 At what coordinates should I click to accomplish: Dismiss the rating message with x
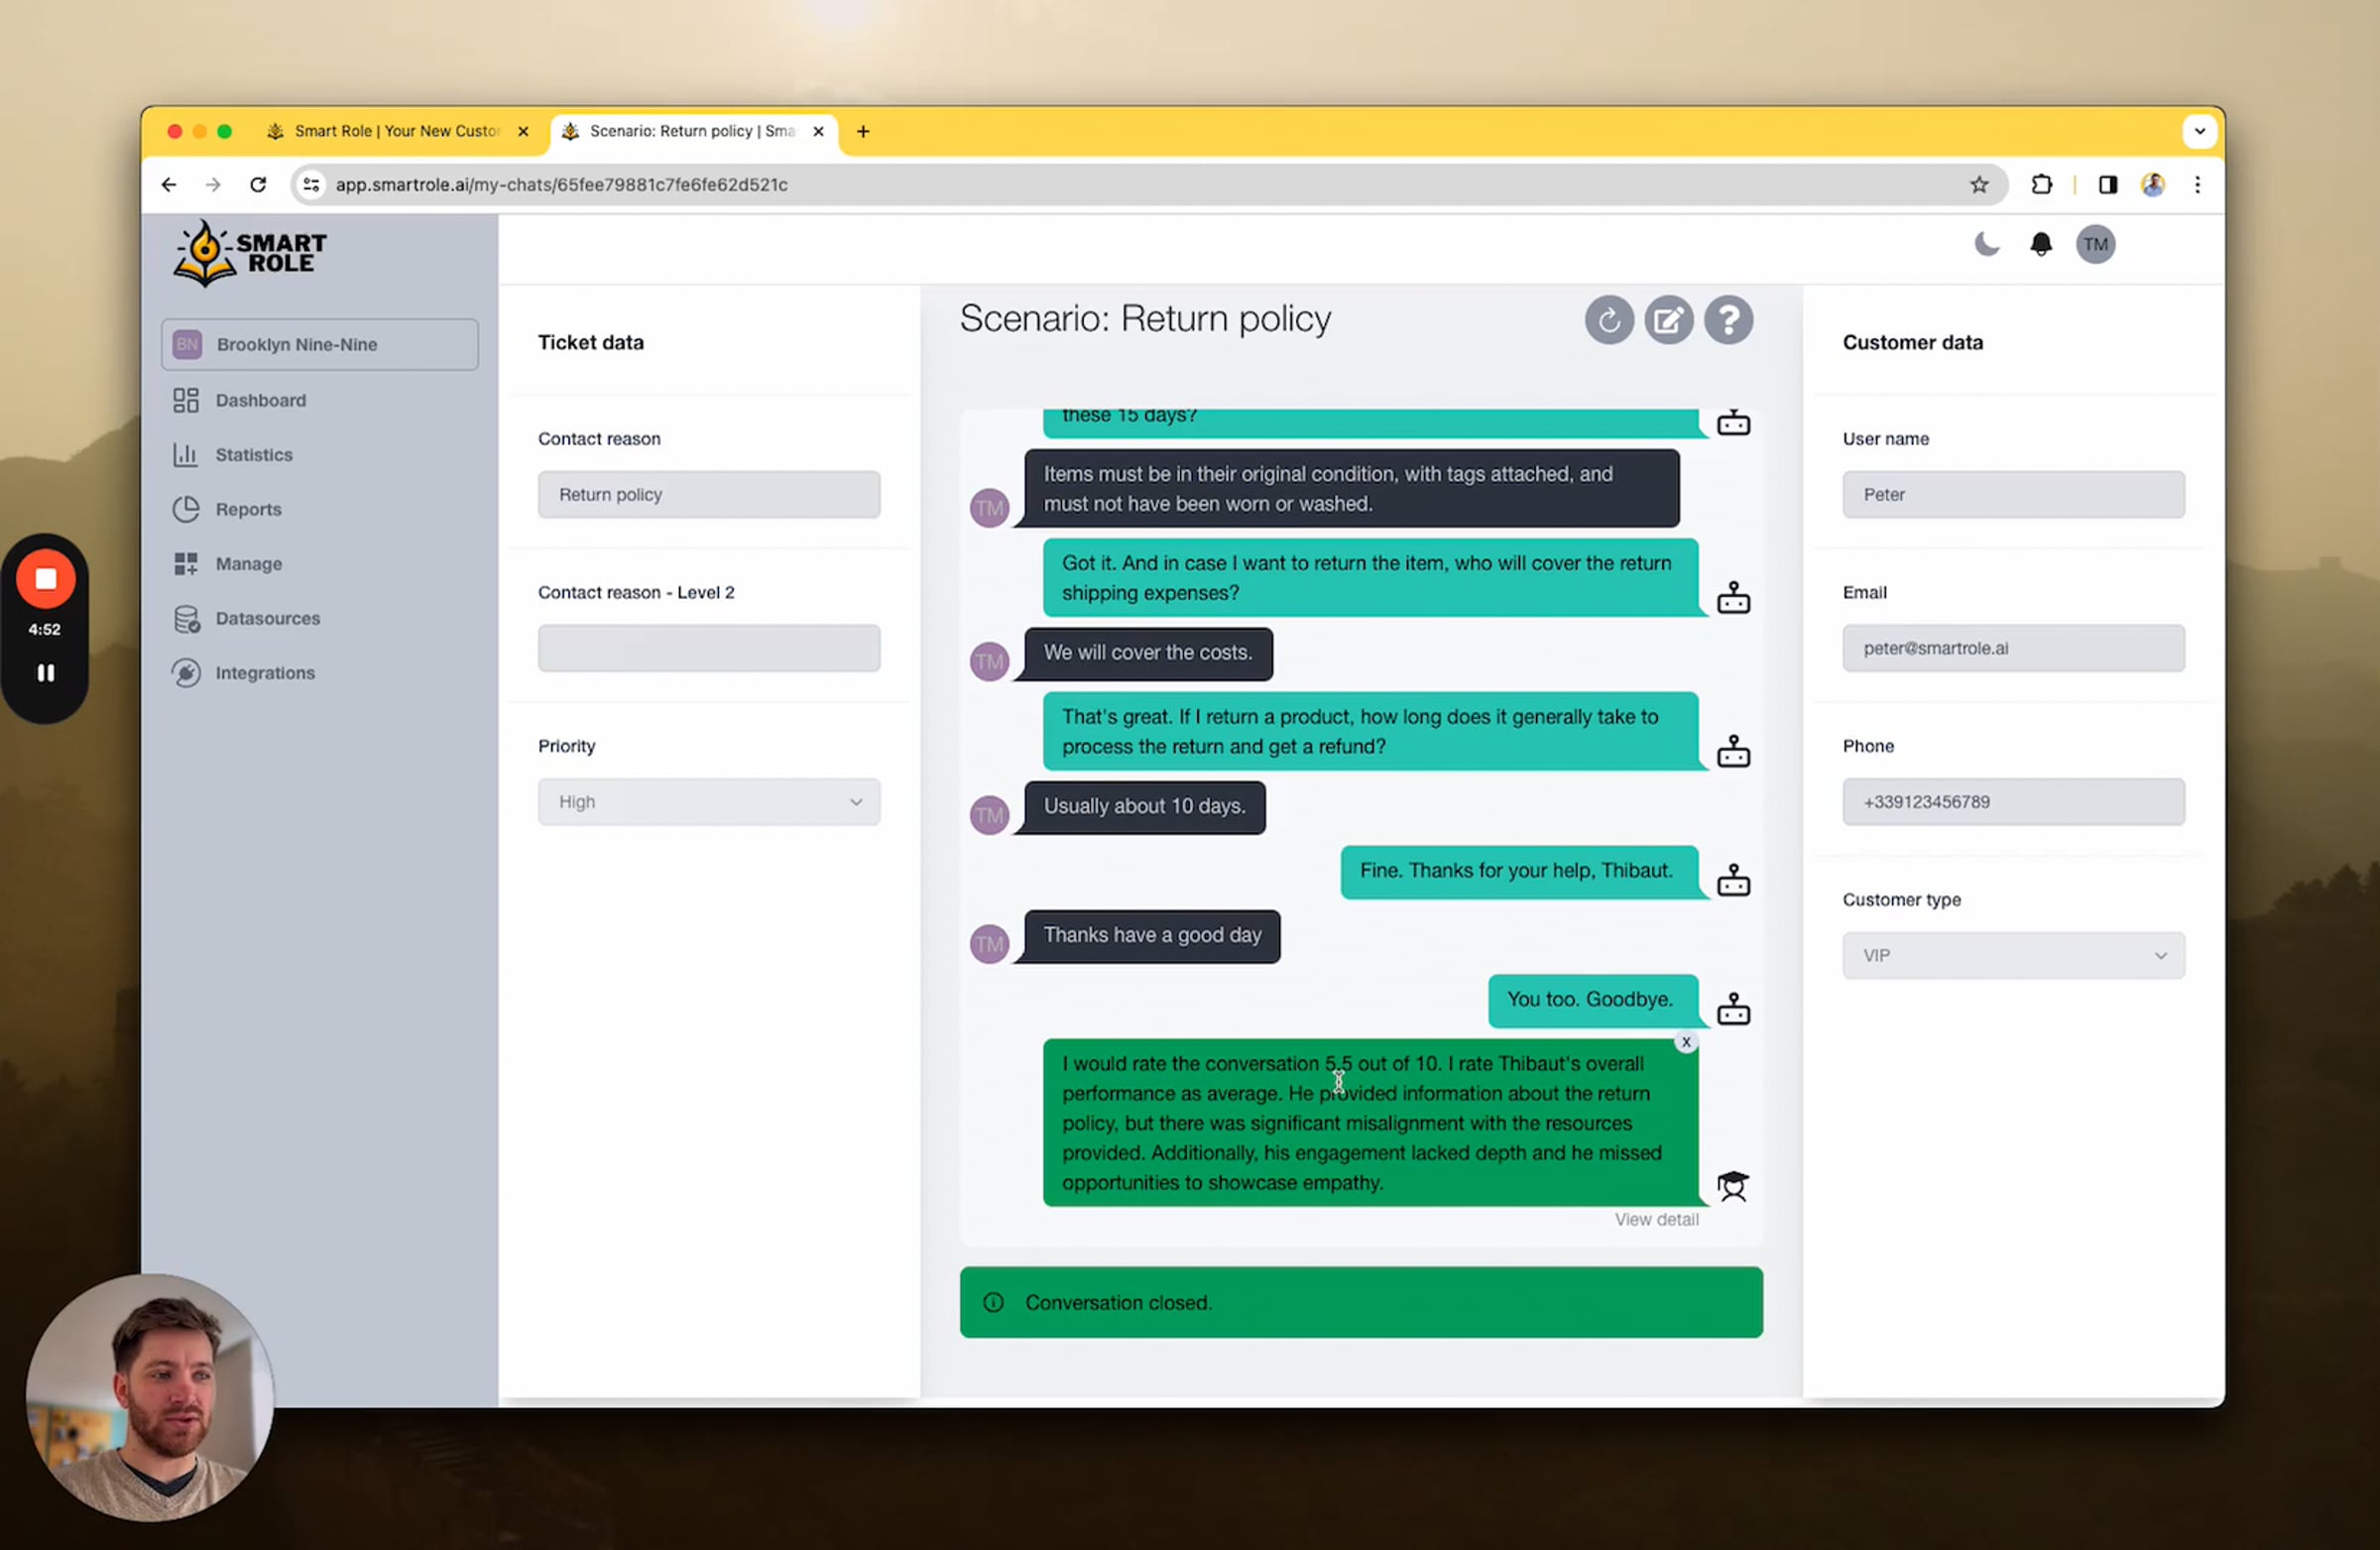click(1685, 1042)
